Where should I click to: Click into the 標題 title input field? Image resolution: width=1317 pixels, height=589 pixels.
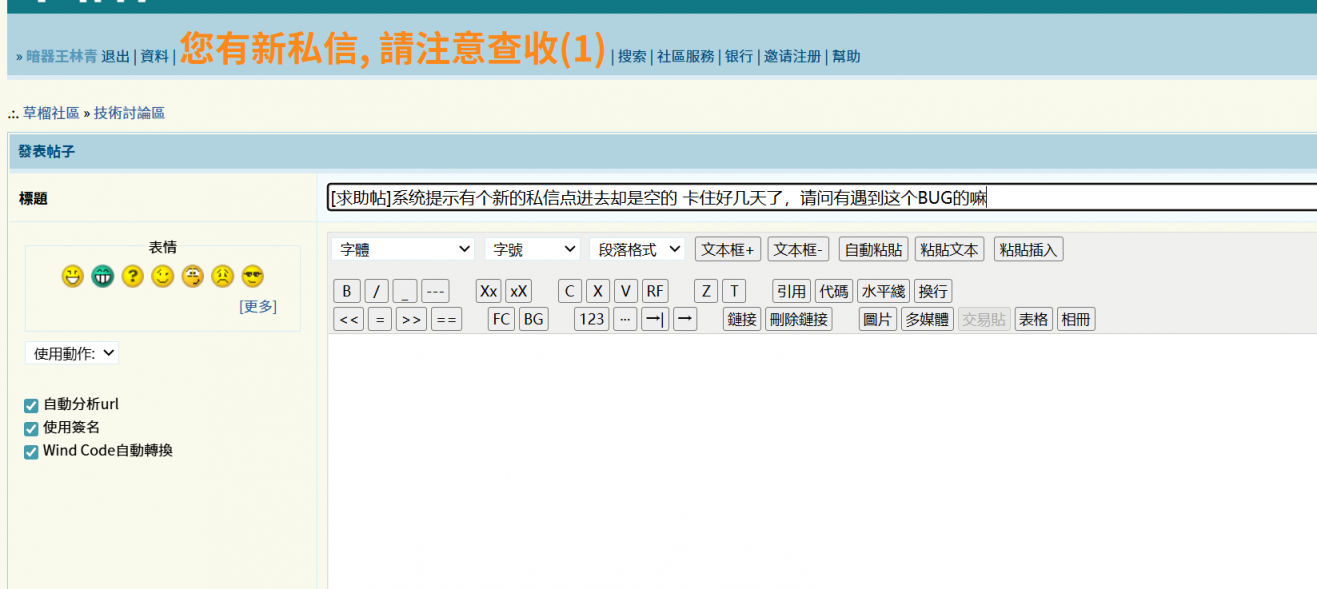point(820,198)
